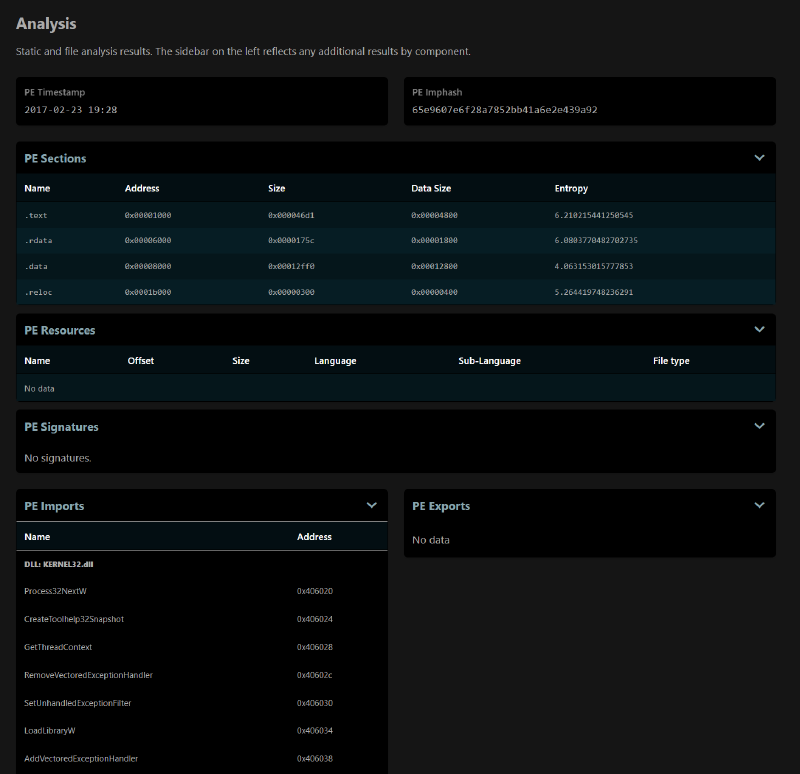Click the Address column header in PE Imports
Image resolution: width=800 pixels, height=774 pixels.
point(314,537)
